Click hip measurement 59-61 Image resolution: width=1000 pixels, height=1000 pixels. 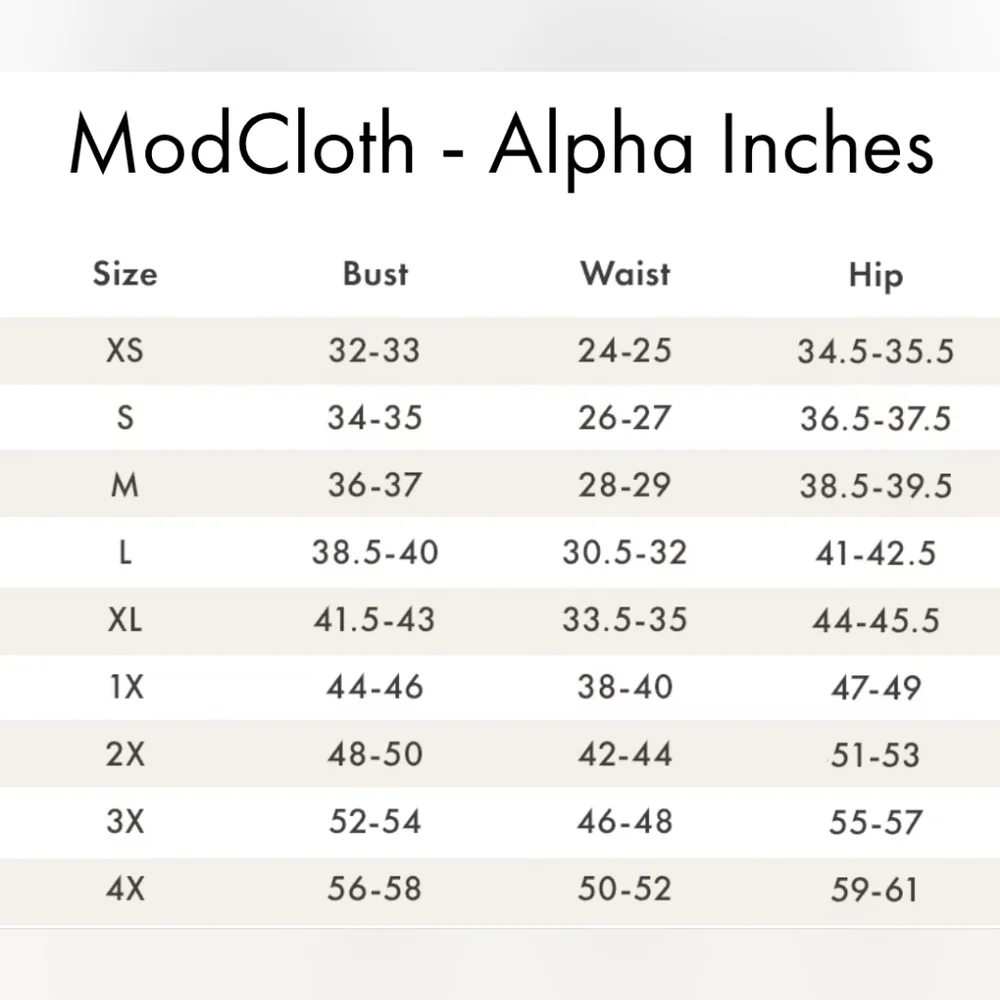[x=875, y=888]
